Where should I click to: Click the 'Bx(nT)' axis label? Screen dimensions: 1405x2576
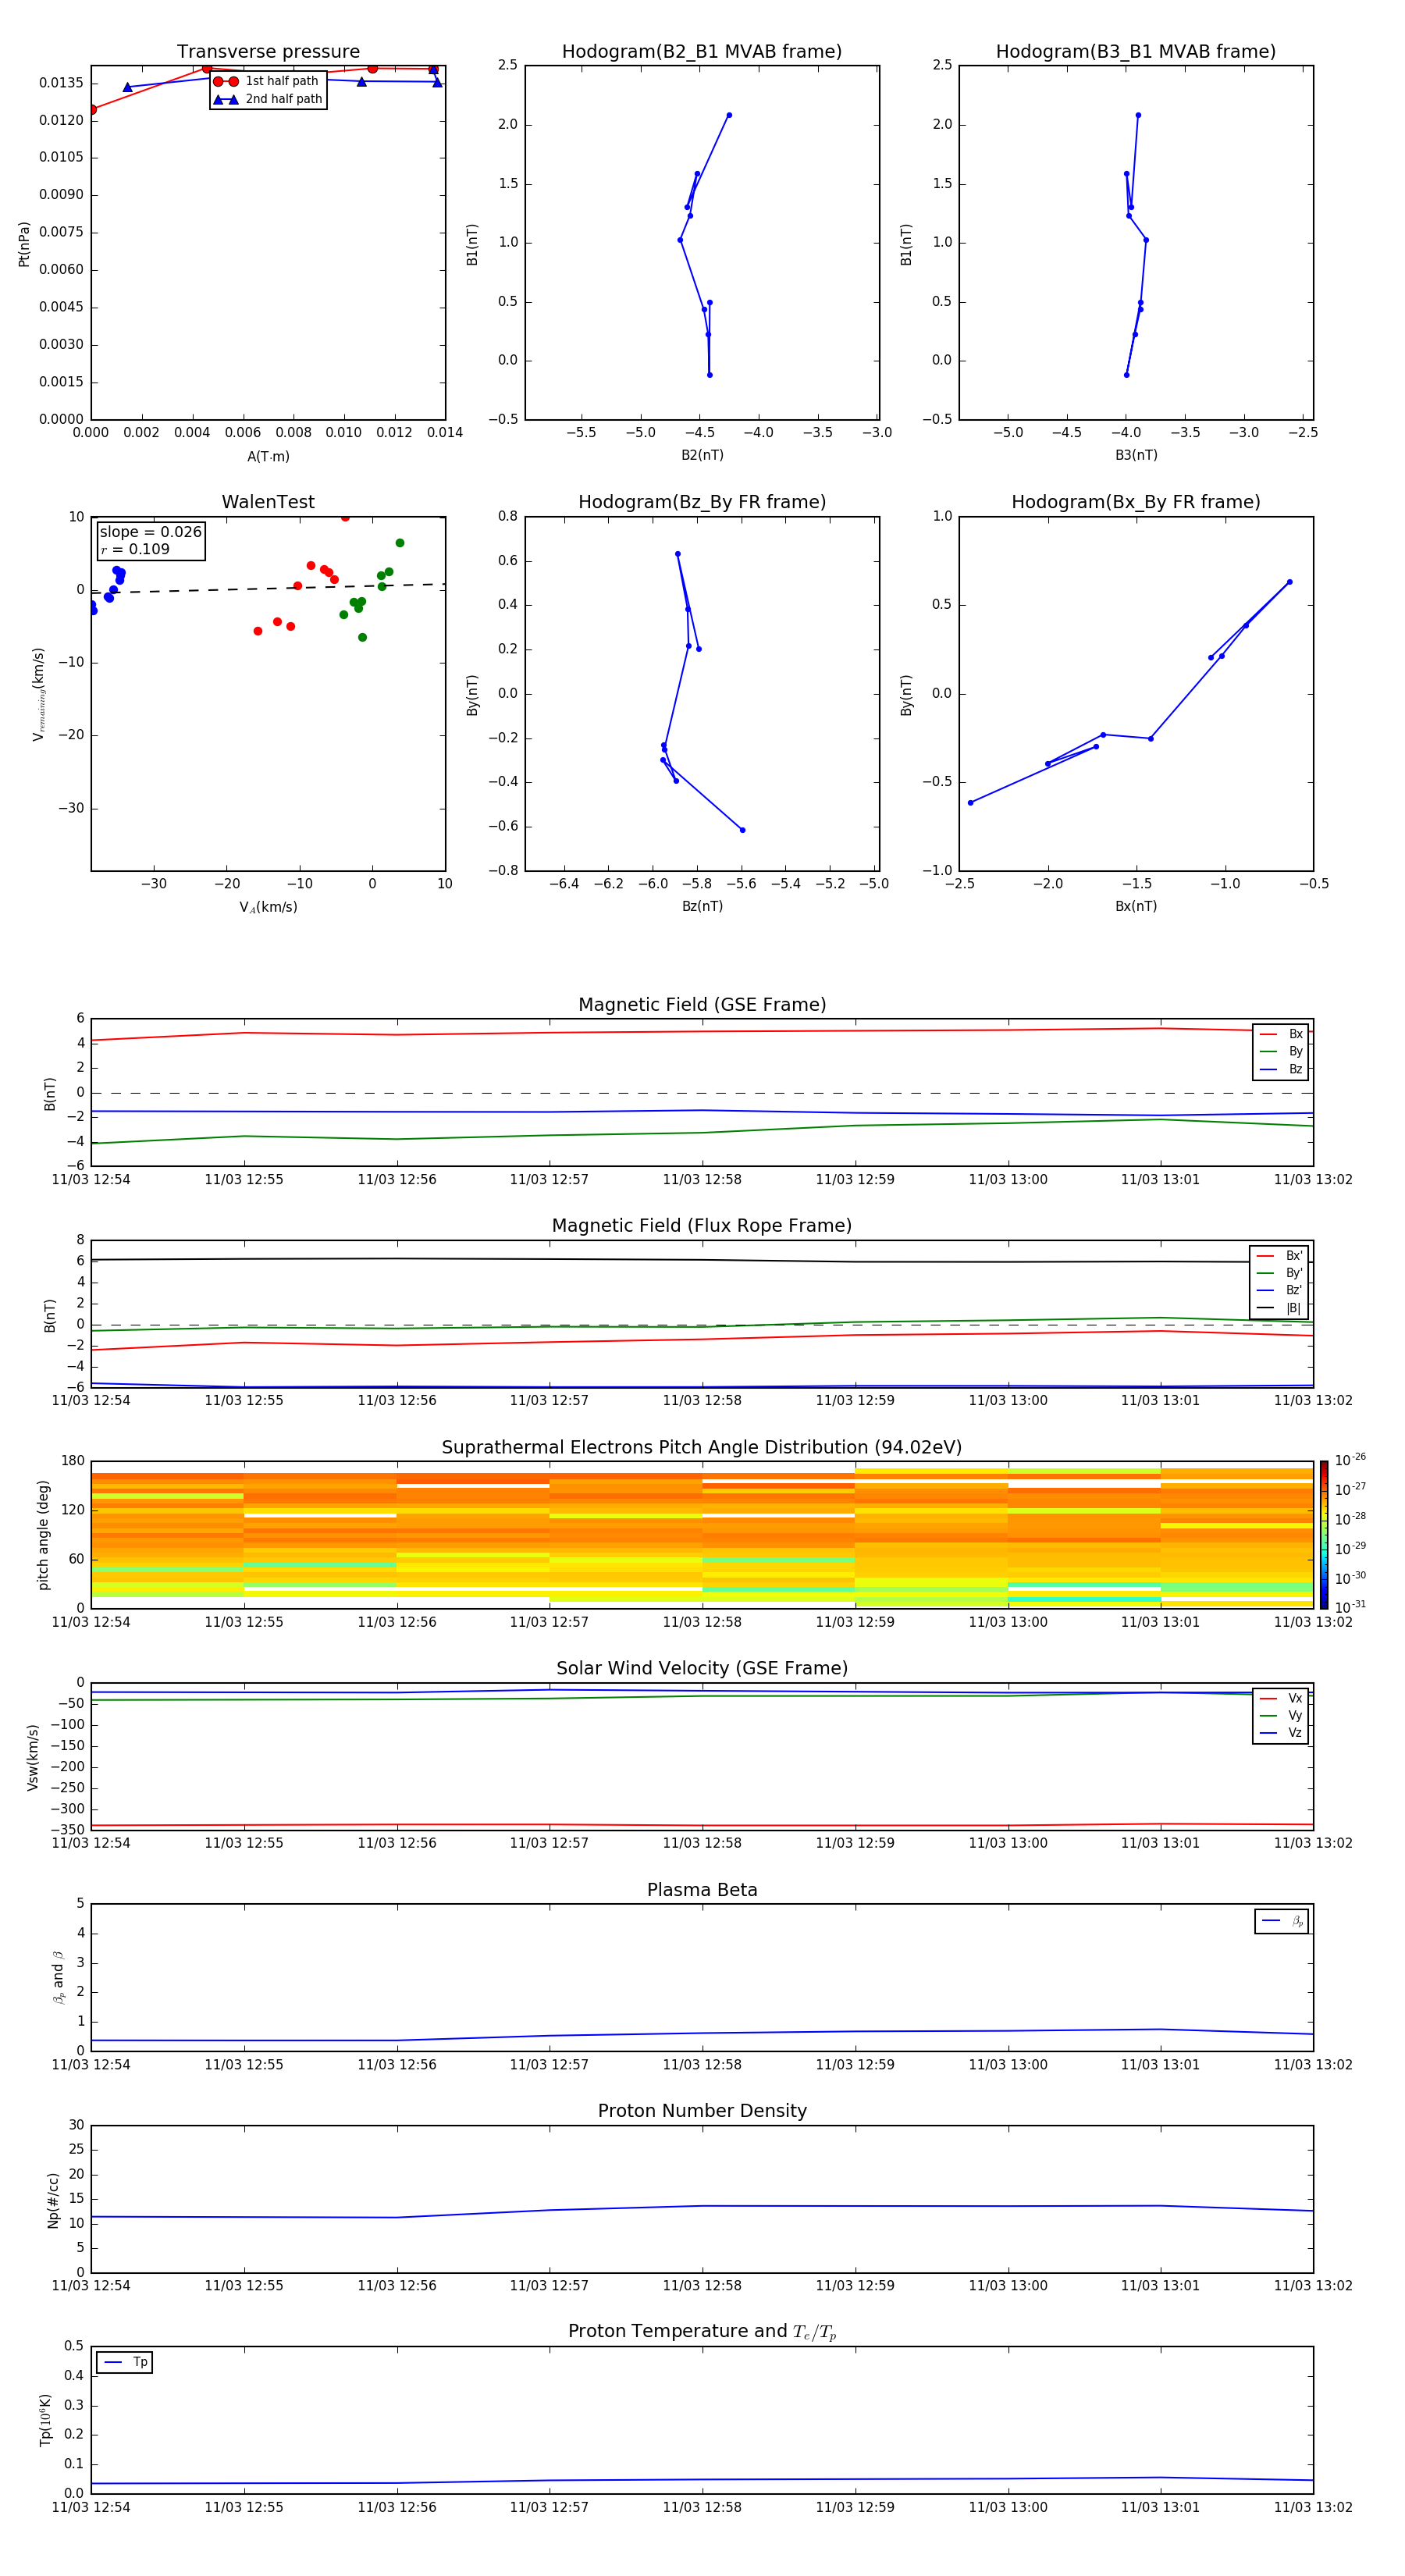[x=1136, y=906]
